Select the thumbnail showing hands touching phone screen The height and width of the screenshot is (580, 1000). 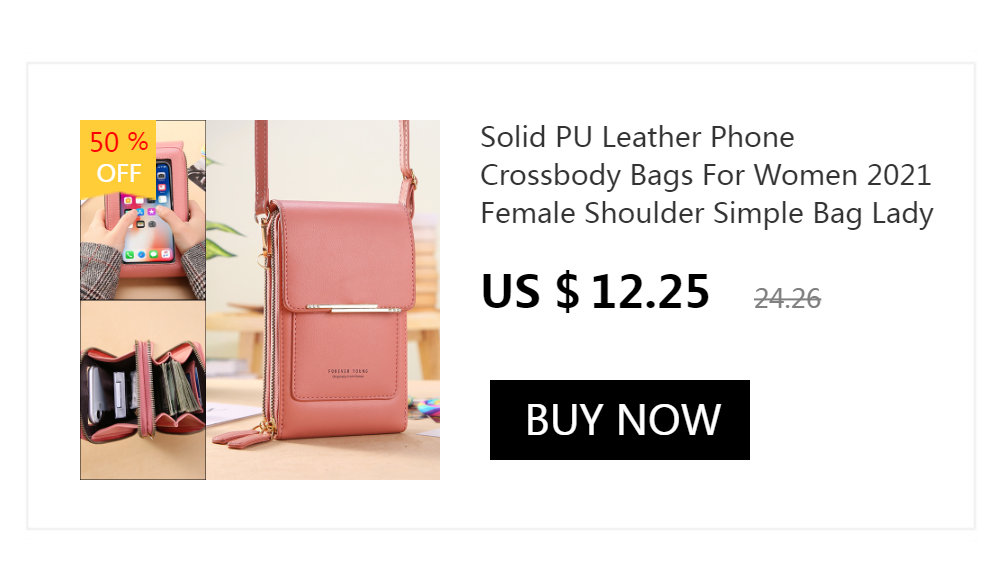point(143,210)
